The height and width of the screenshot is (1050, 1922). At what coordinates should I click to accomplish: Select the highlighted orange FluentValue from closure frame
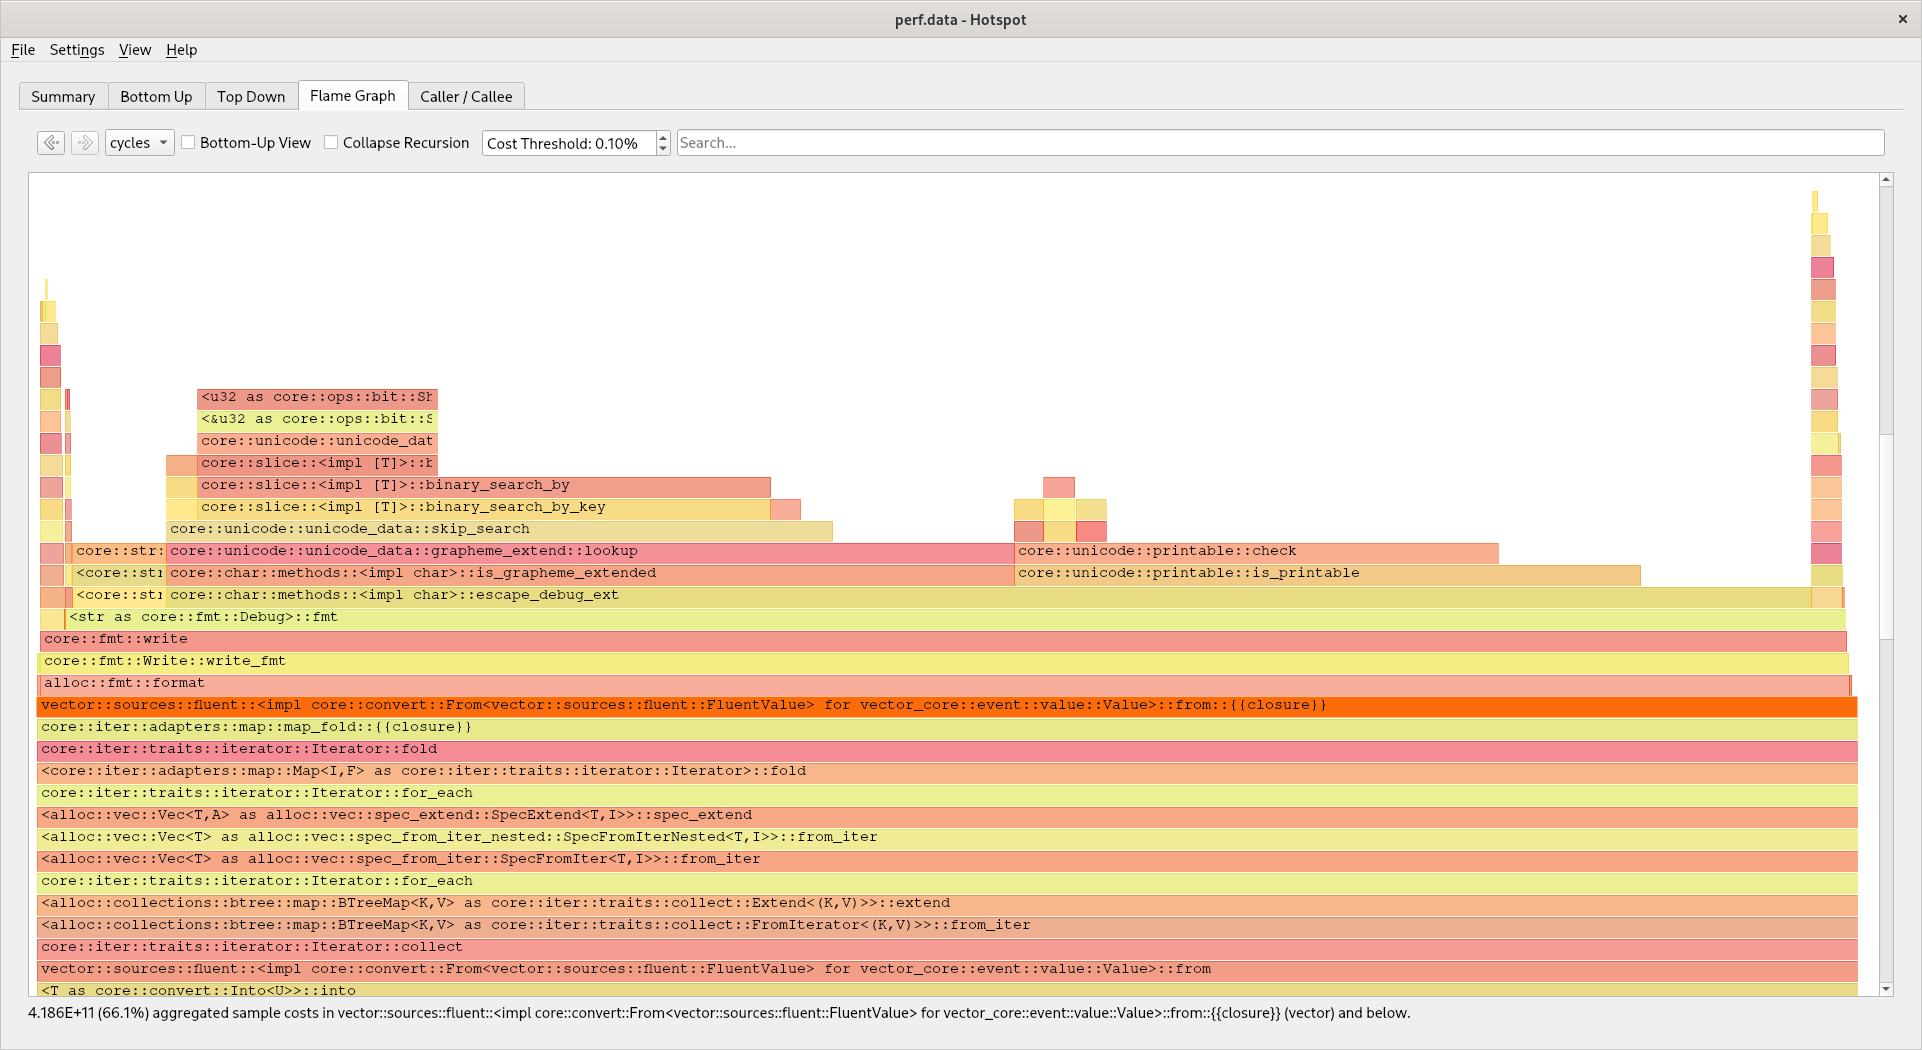pos(600,705)
